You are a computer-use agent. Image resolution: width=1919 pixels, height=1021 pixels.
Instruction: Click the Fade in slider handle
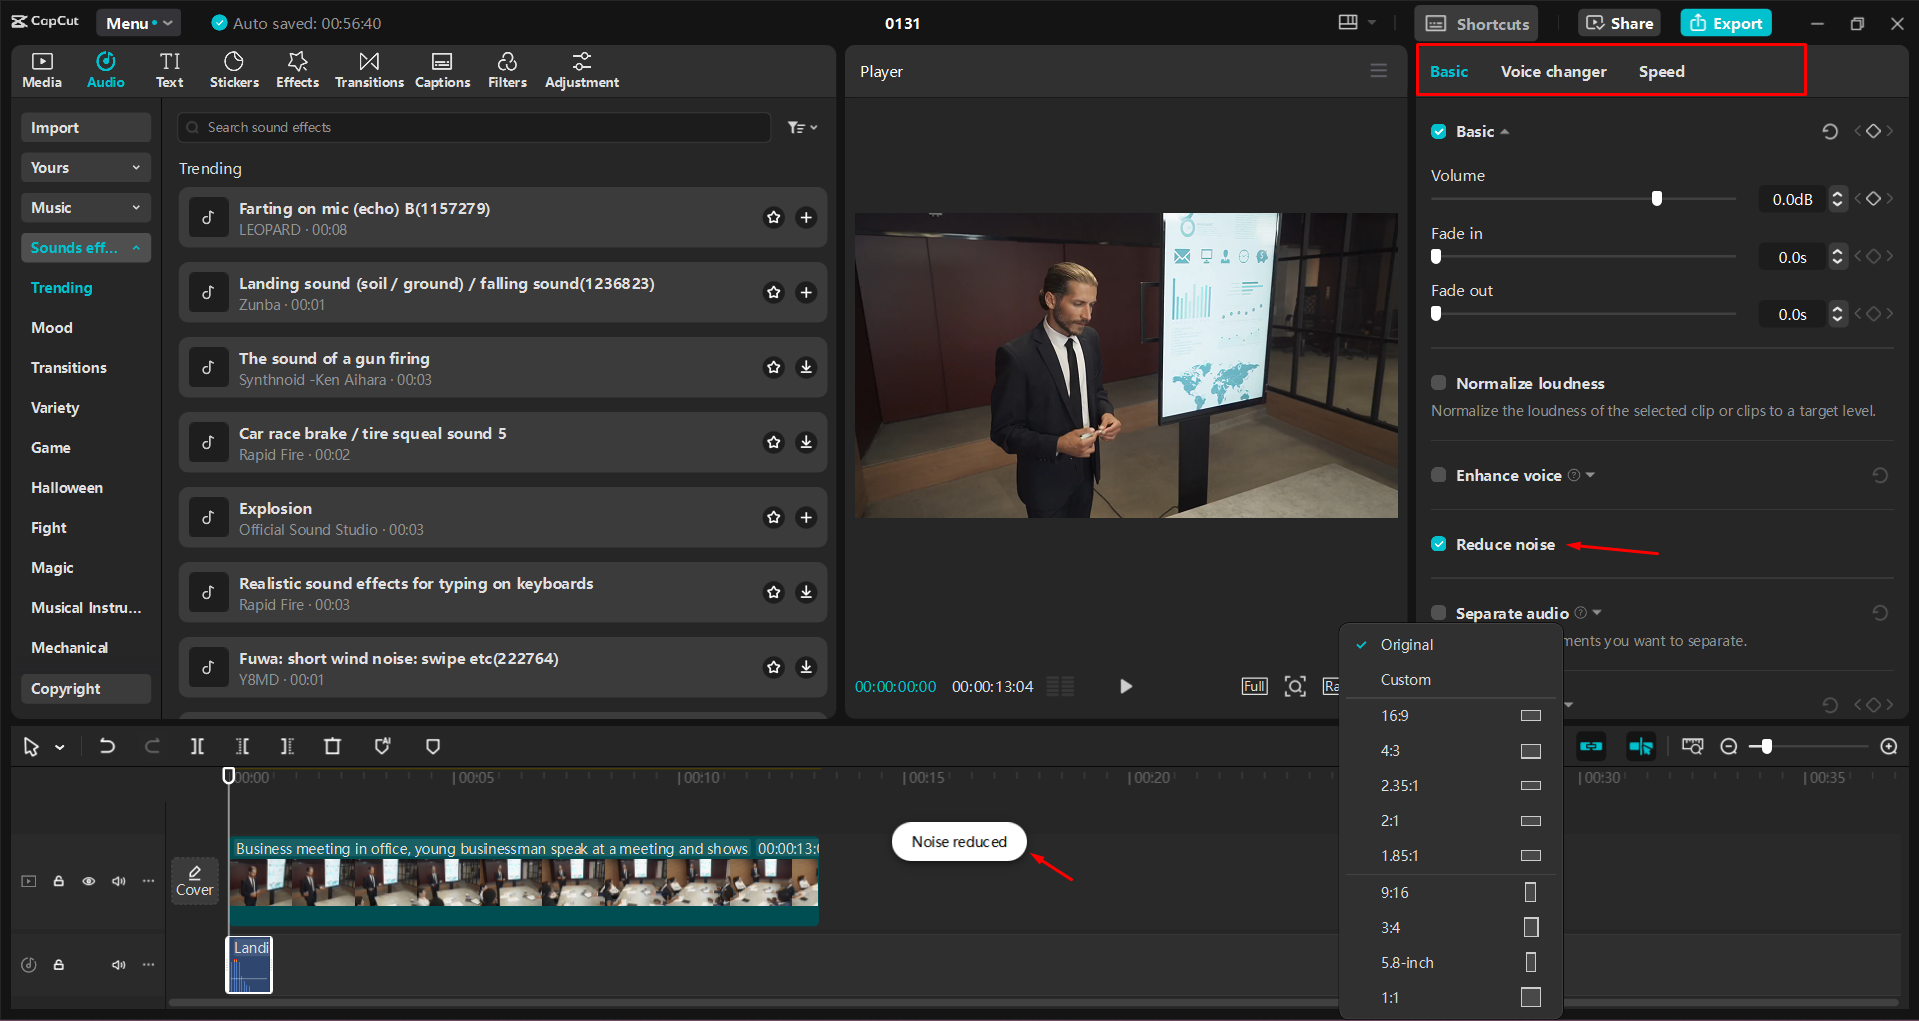[1436, 256]
